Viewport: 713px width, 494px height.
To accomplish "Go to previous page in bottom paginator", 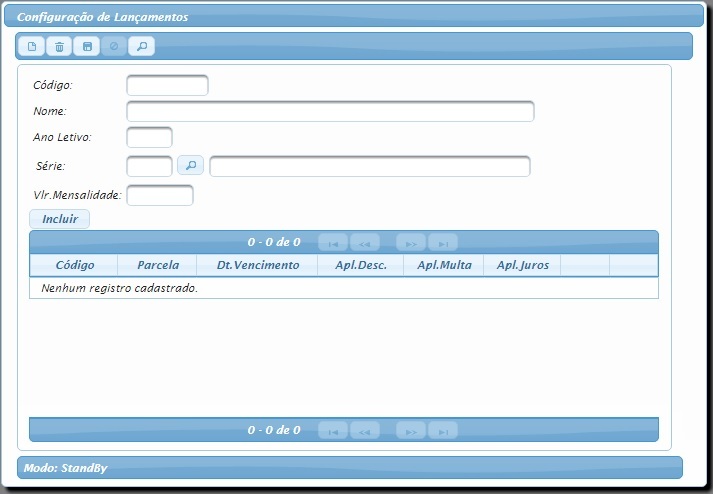I will click(365, 430).
